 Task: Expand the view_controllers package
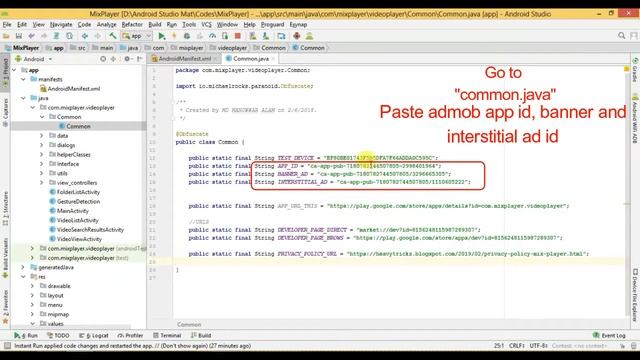click(41, 182)
